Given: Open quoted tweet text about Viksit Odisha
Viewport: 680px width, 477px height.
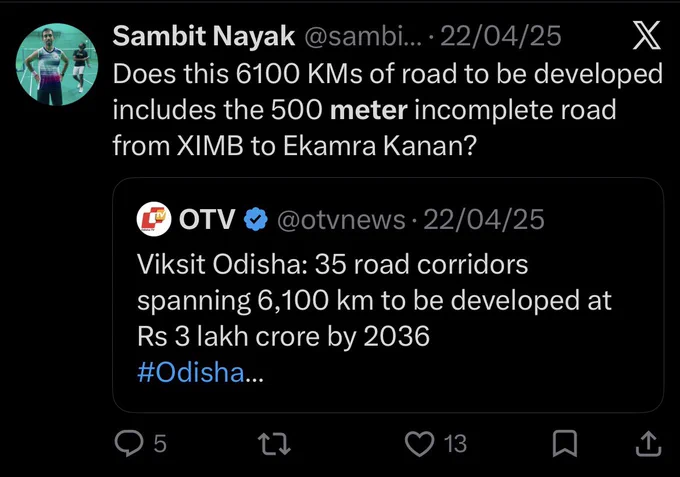Looking at the screenshot, I should (374, 300).
